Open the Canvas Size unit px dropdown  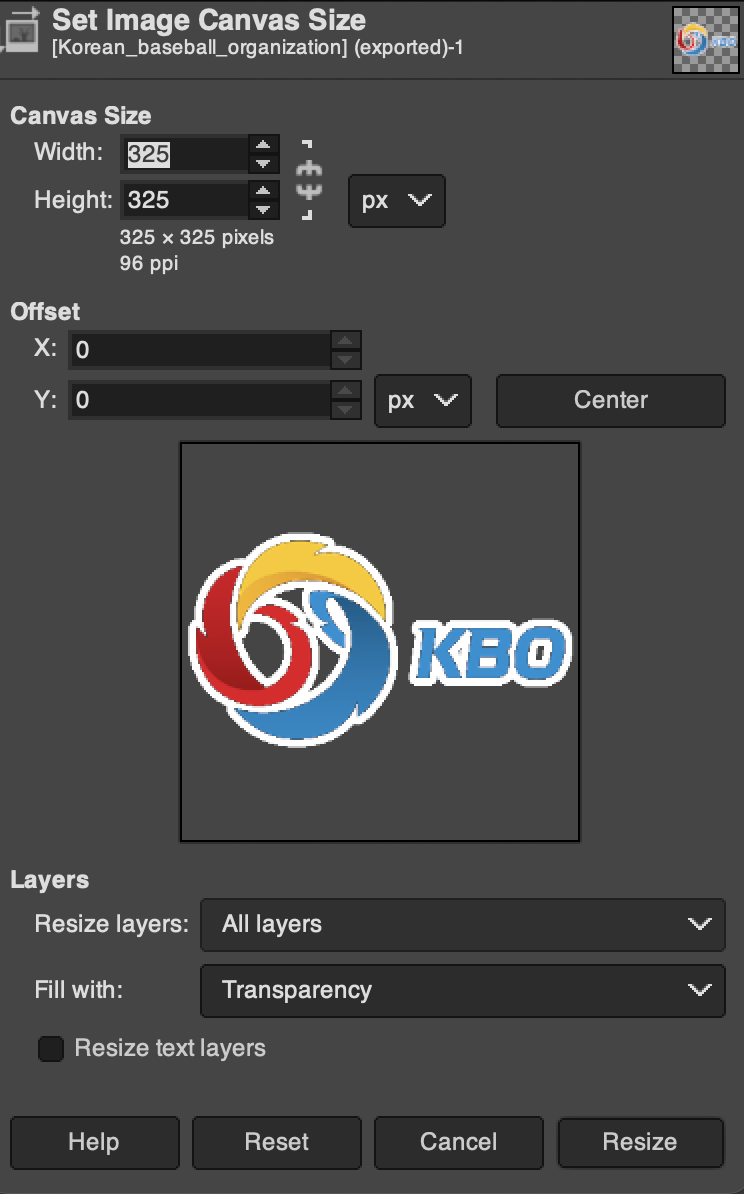[397, 201]
